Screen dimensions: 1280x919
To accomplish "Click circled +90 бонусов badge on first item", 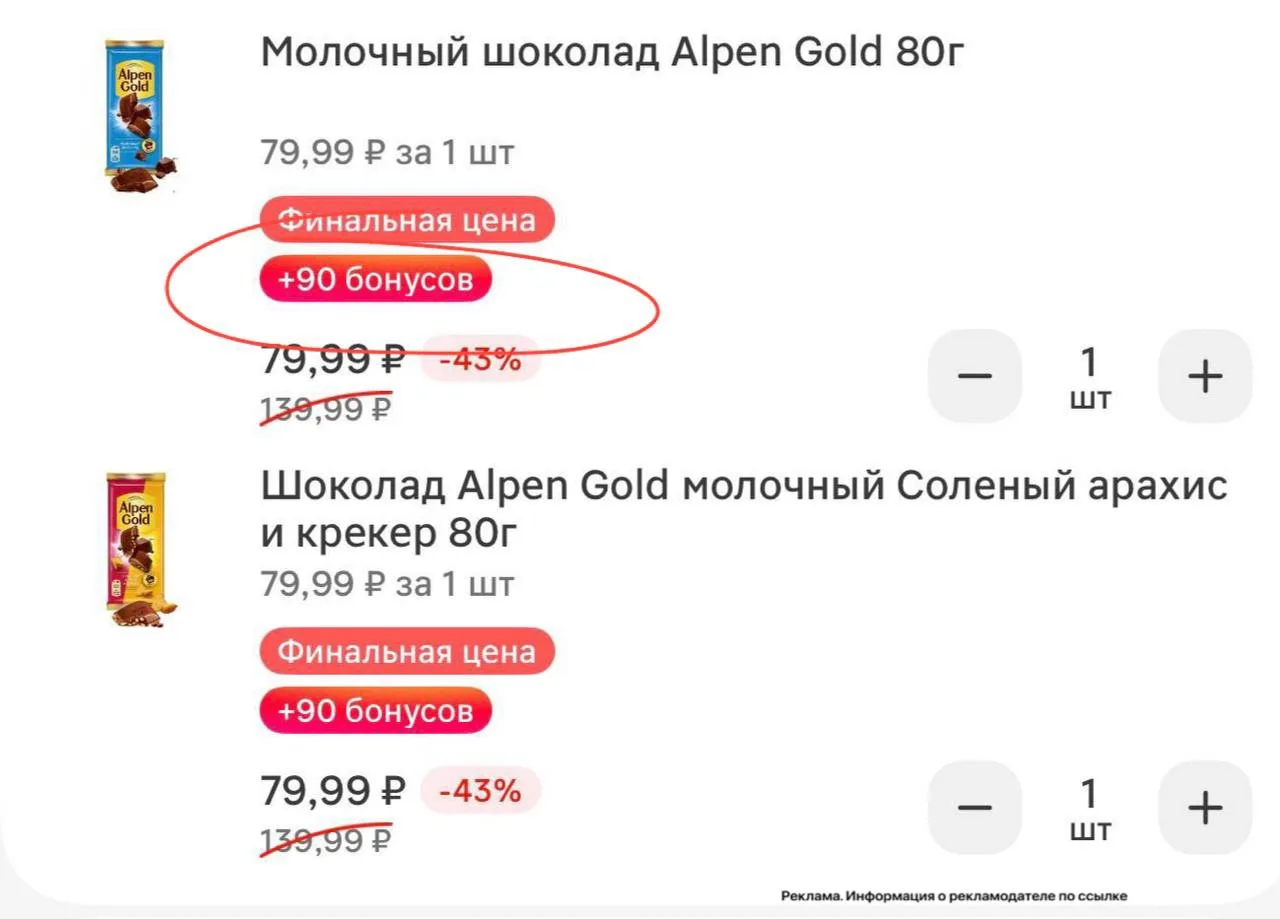I will pyautogui.click(x=376, y=280).
